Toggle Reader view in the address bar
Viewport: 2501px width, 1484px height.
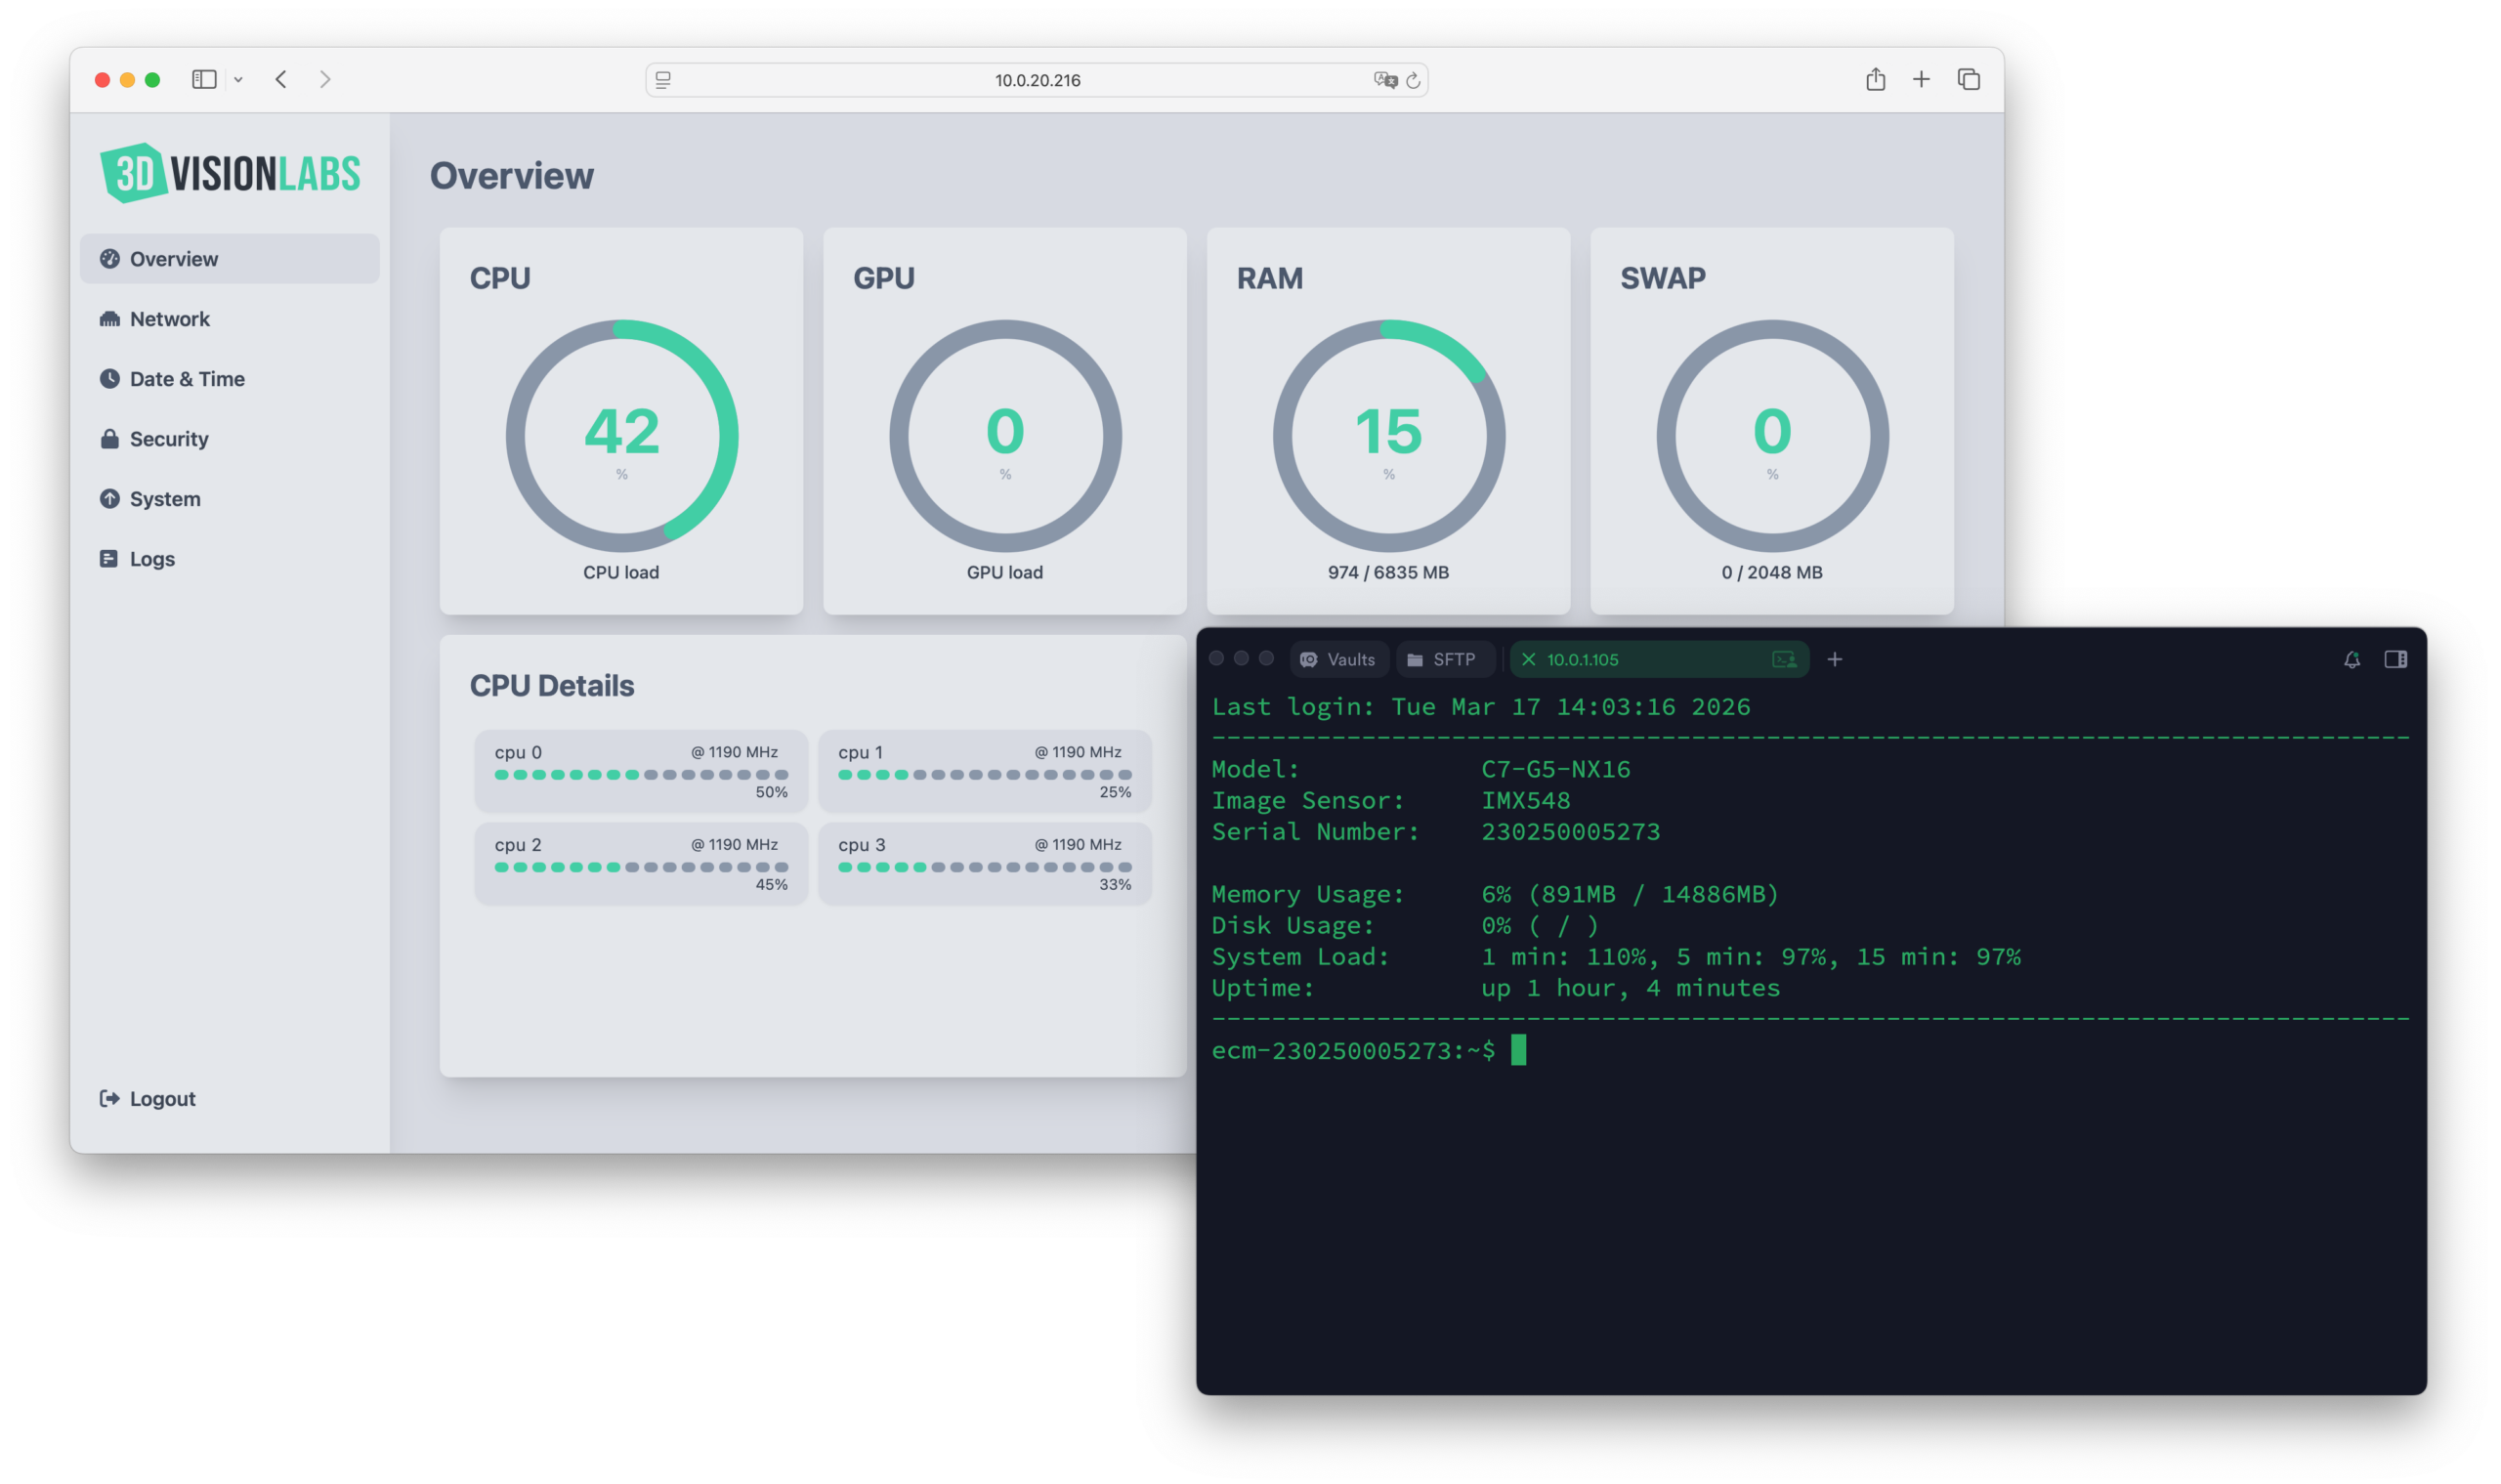662,80
